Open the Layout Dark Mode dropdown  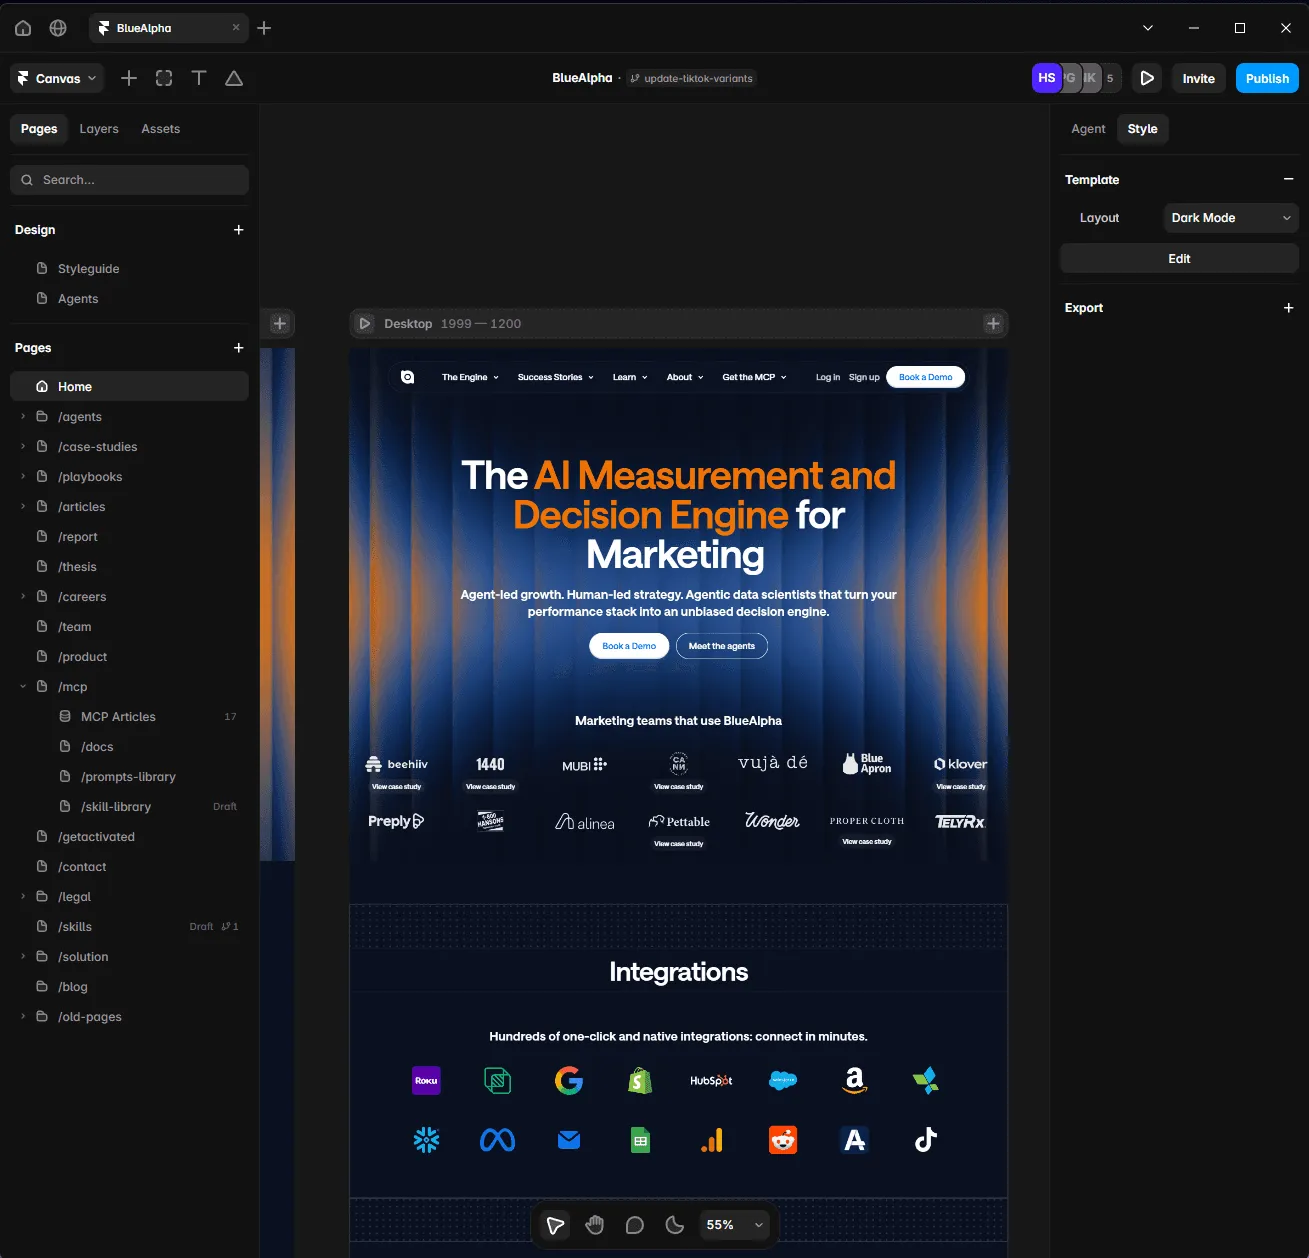point(1231,218)
